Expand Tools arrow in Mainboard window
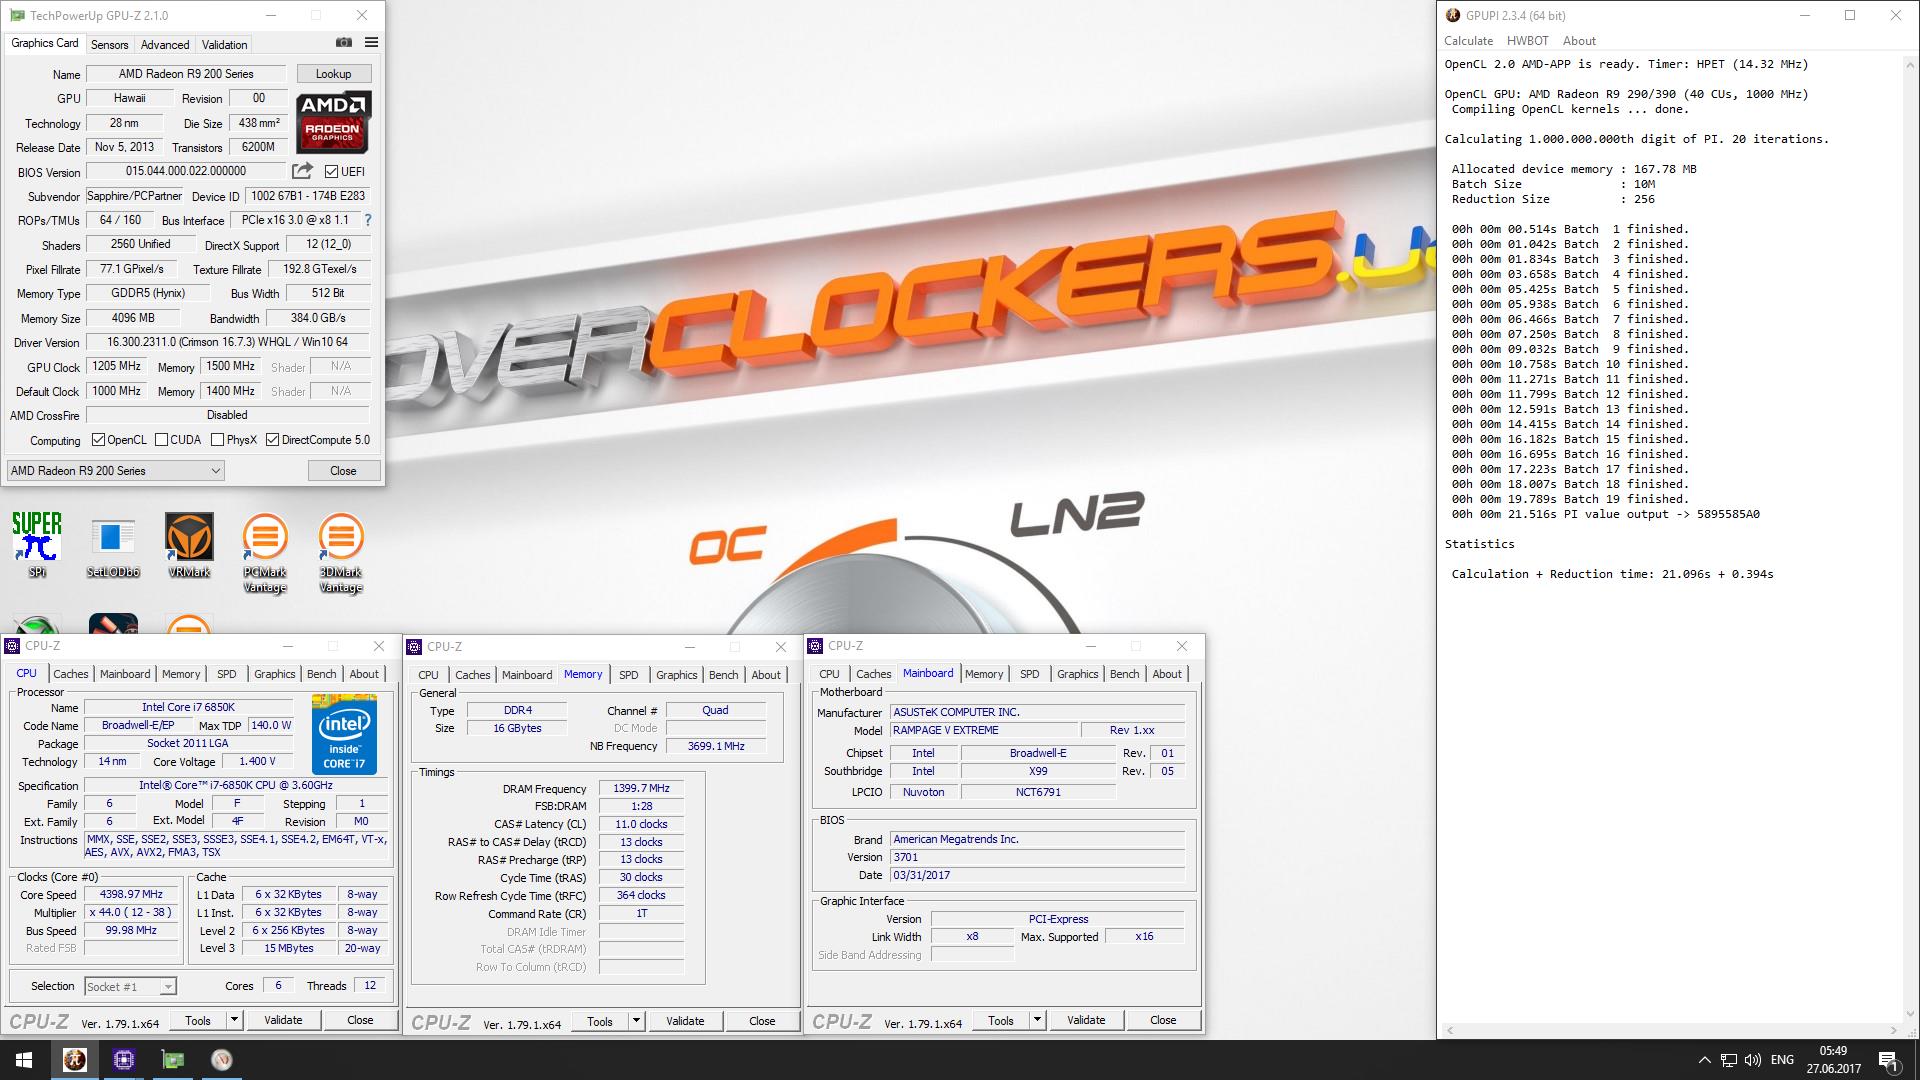 click(x=1037, y=1020)
